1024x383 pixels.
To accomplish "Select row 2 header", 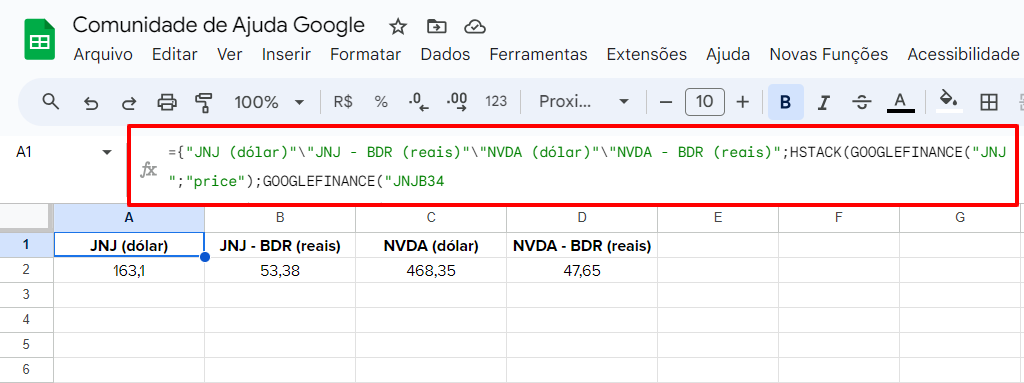I will pos(27,270).
